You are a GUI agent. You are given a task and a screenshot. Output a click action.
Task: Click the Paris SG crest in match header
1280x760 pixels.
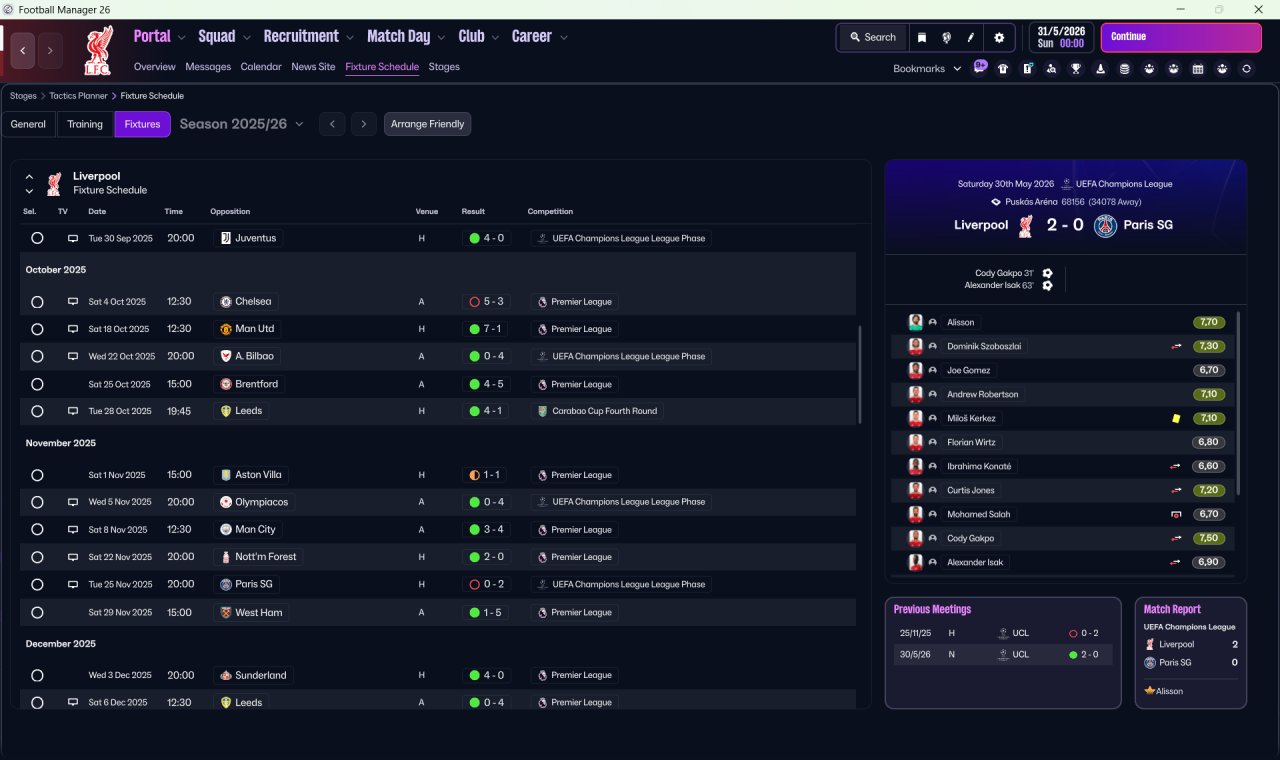click(x=1105, y=226)
